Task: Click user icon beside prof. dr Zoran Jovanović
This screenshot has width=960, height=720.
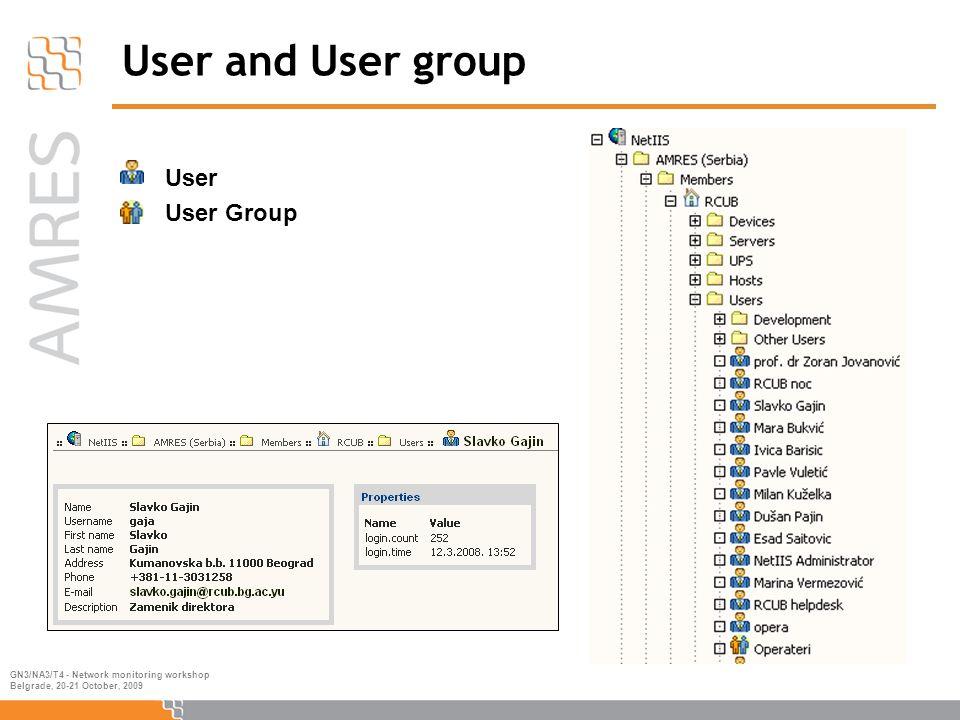Action: (740, 359)
